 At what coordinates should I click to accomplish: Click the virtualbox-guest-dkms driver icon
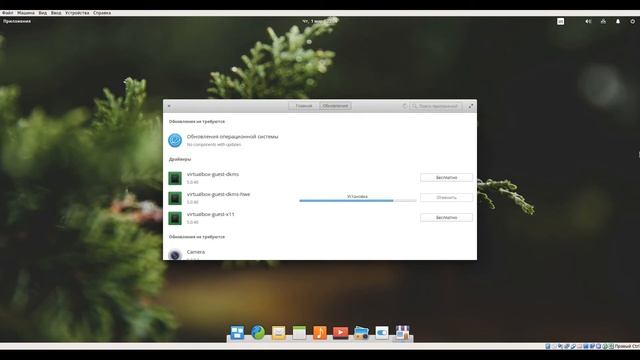point(175,178)
